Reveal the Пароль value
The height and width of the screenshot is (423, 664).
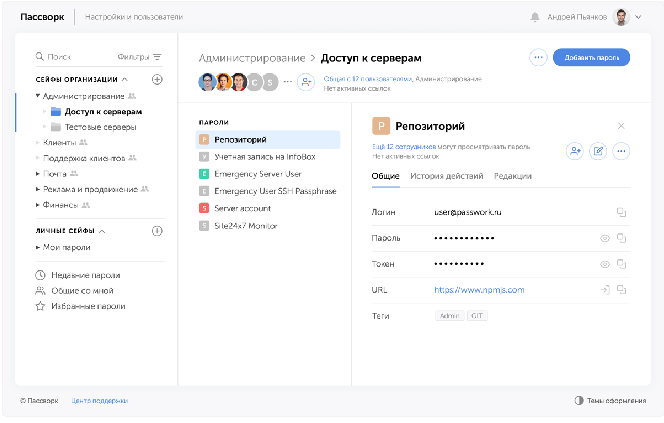coord(605,238)
